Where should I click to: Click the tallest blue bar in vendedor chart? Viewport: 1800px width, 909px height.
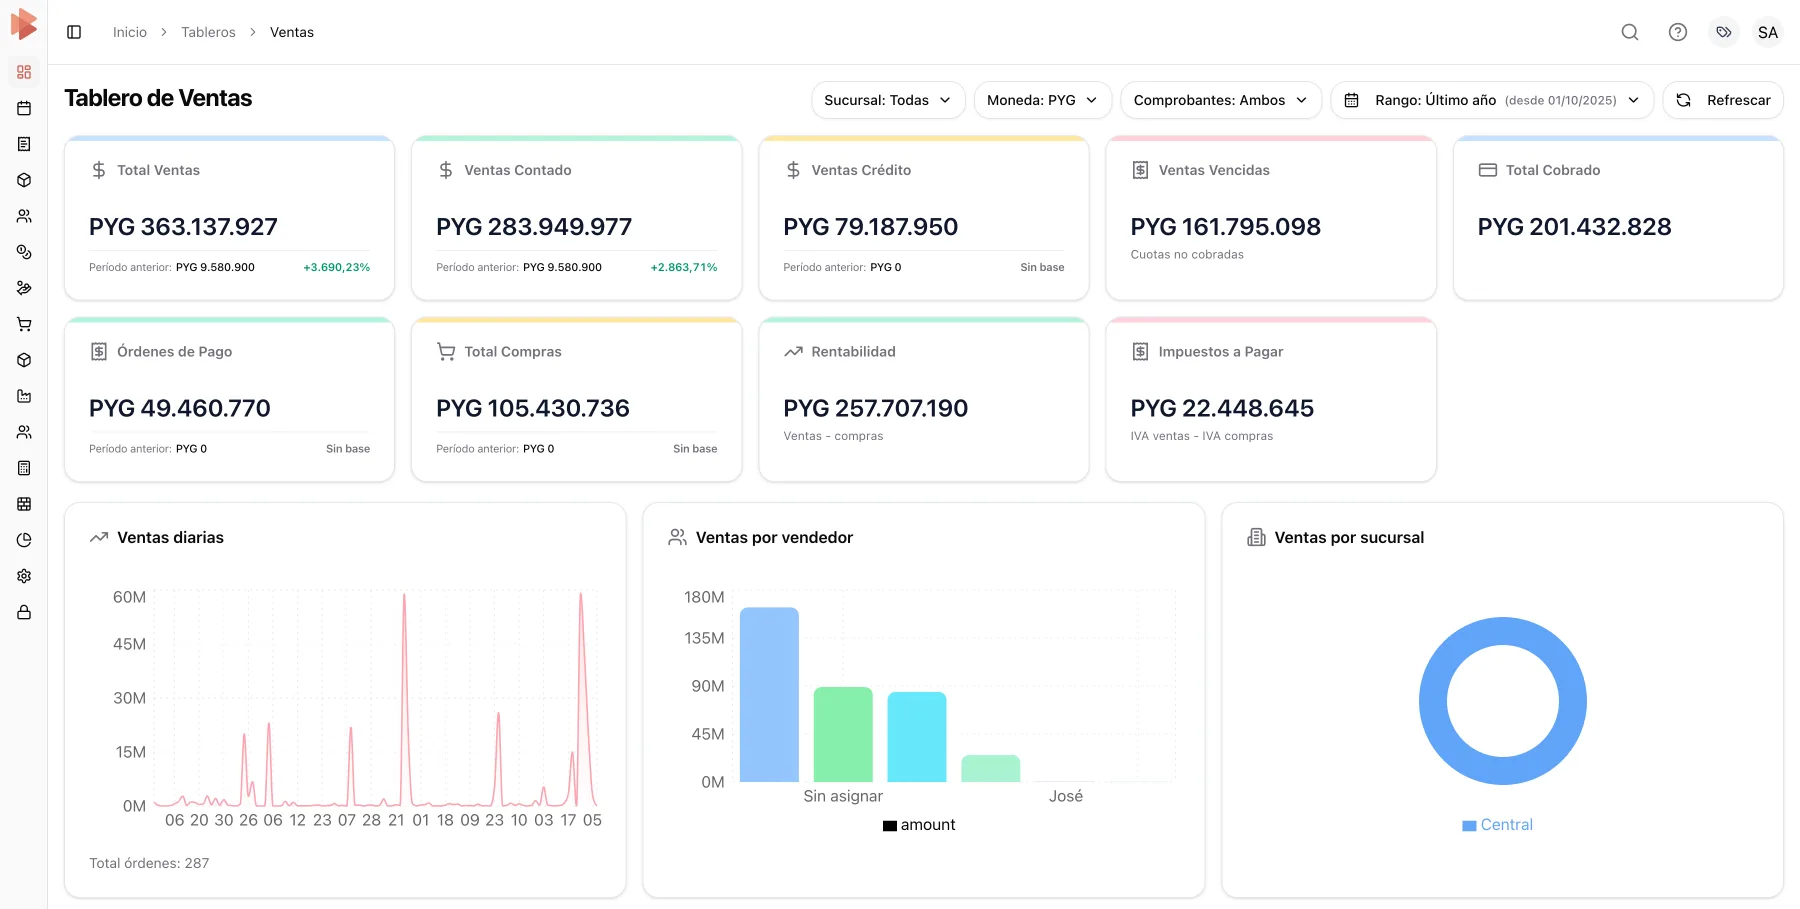(769, 694)
